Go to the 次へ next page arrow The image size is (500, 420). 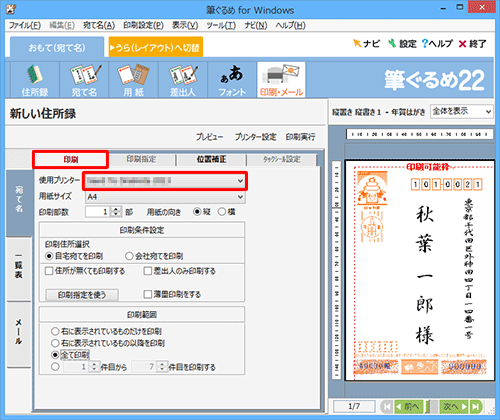point(455,406)
